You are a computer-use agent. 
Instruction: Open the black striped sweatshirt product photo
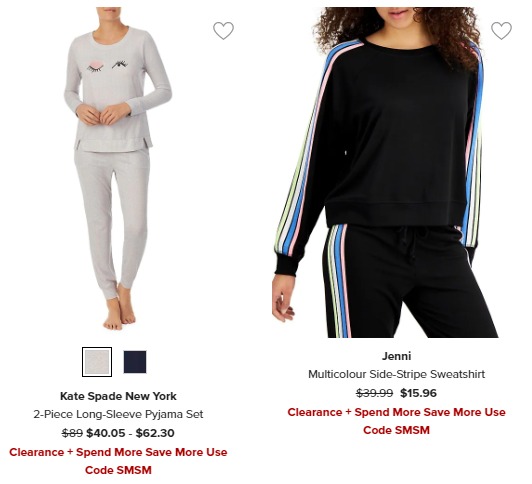click(x=385, y=172)
